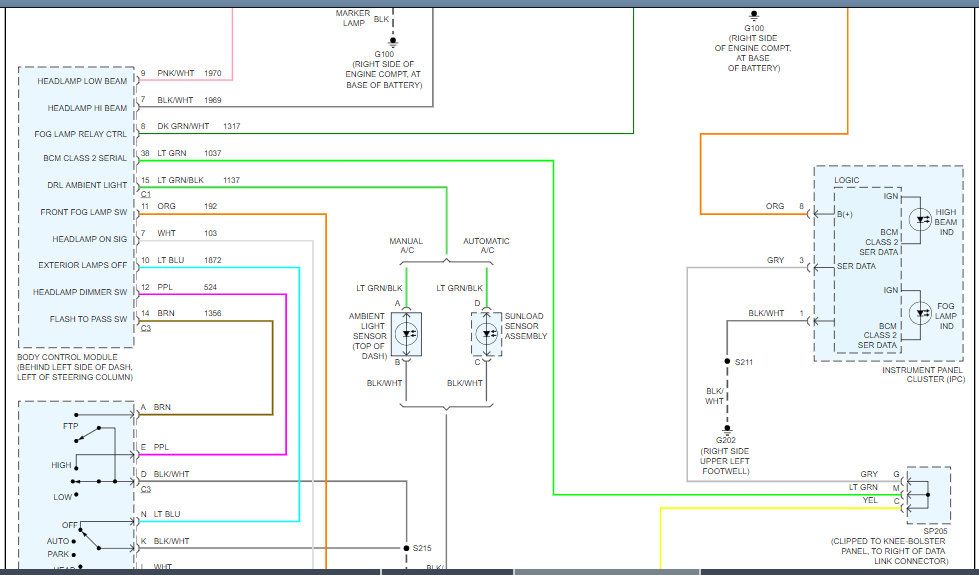Select the SP205 splice pack symbol
The width and height of the screenshot is (979, 575).
pos(928,494)
